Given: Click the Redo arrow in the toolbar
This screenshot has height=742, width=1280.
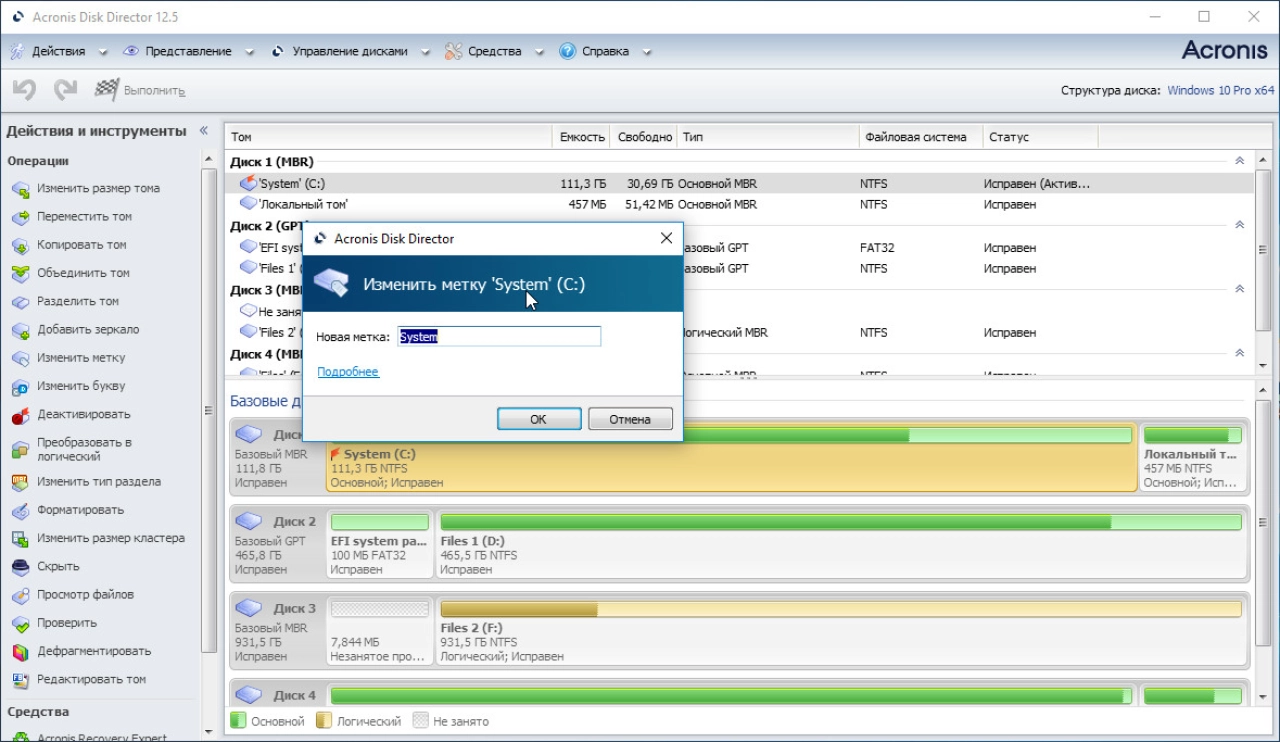Looking at the screenshot, I should click(65, 90).
